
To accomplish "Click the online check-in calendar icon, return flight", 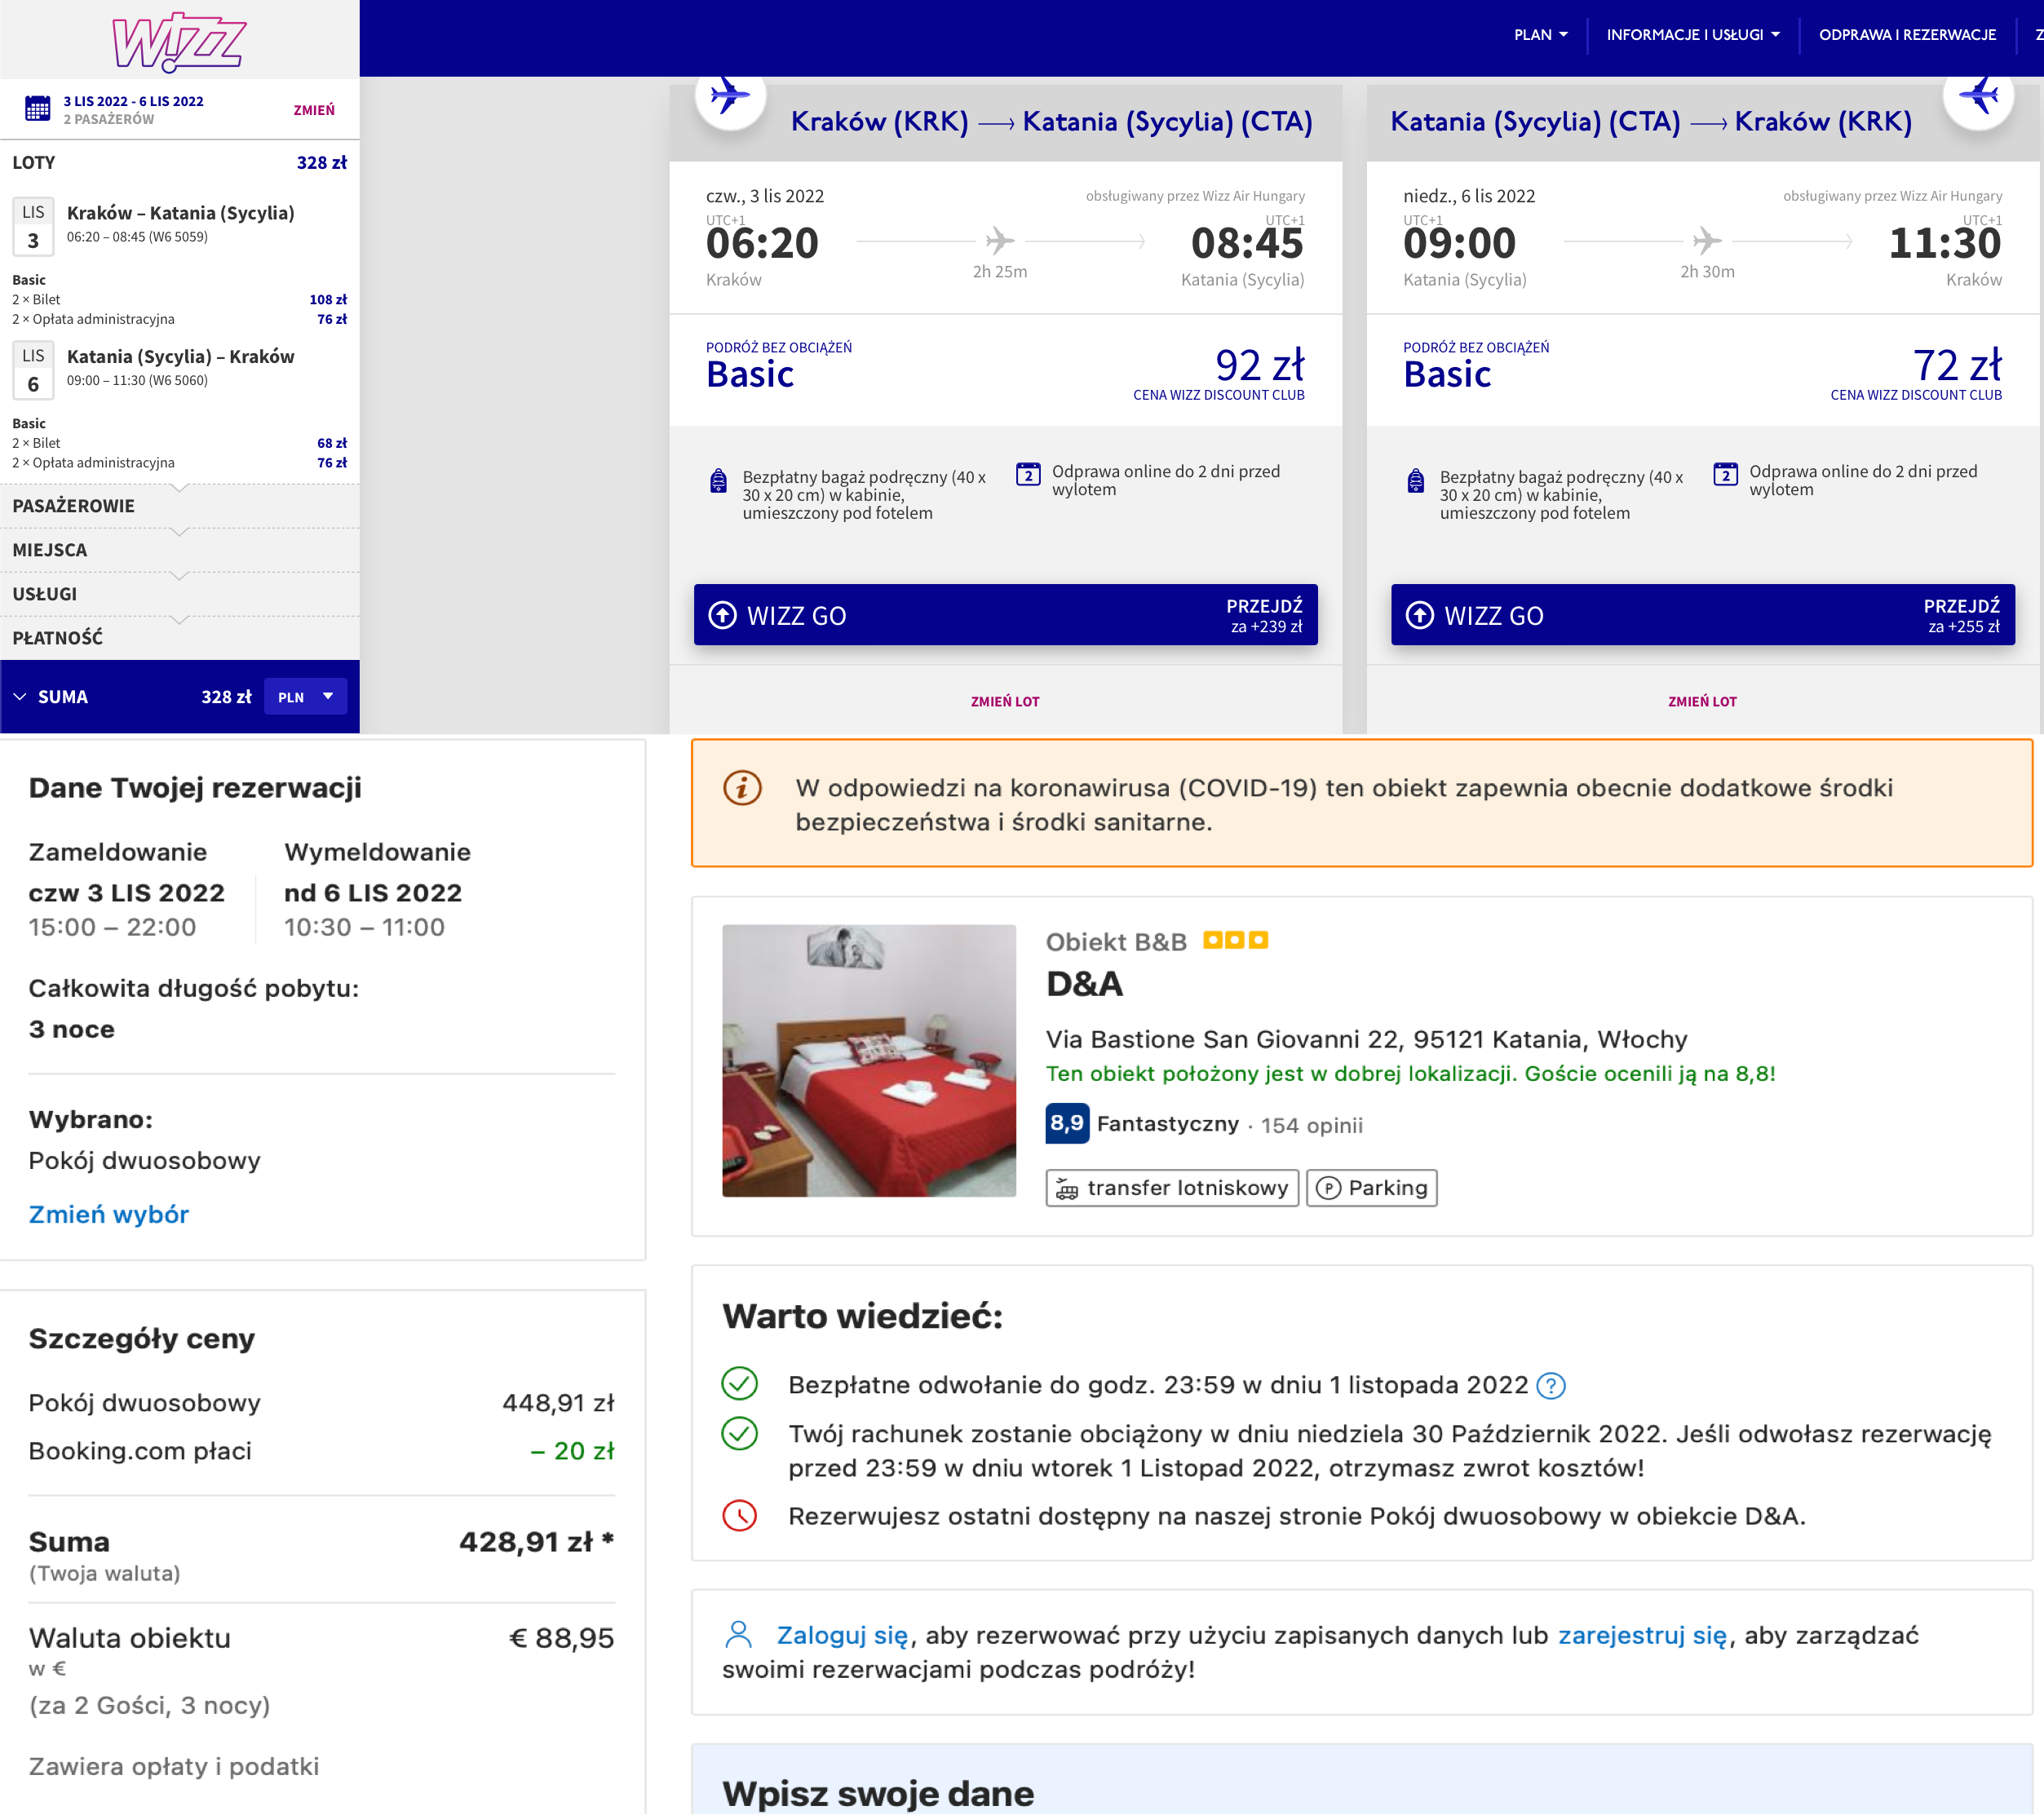I will [1725, 474].
